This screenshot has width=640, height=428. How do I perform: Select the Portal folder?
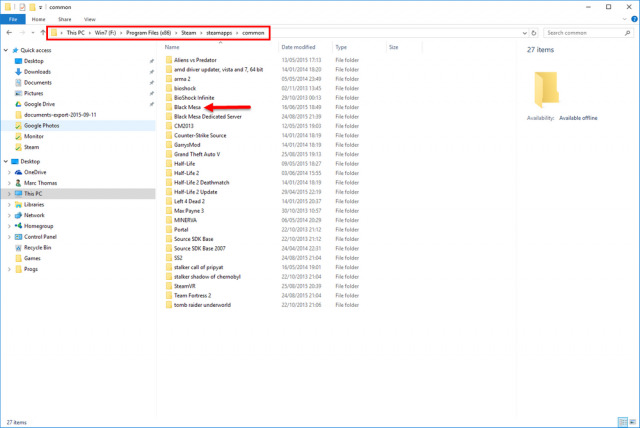coord(181,230)
